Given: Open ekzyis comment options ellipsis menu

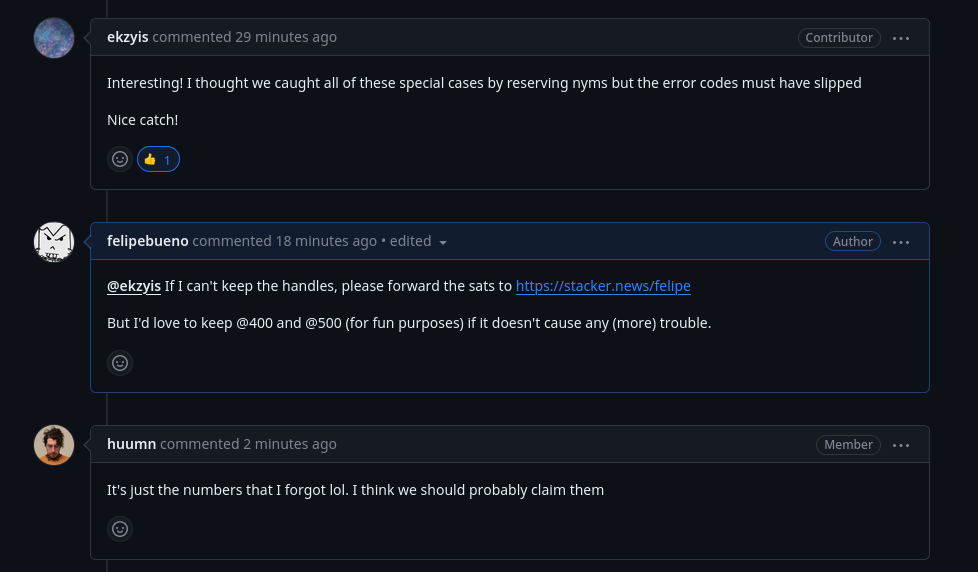Looking at the screenshot, I should coord(901,38).
